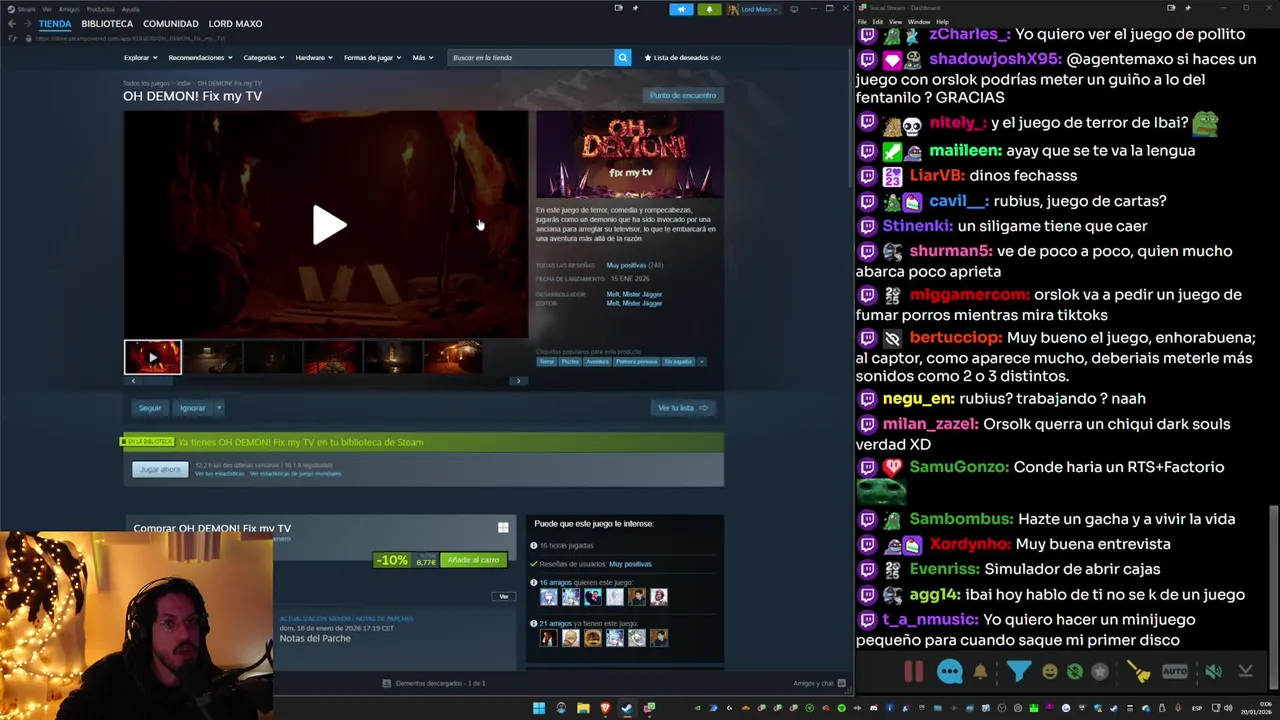Viewport: 1280px width, 720px height.
Task: Click the Ignorar button
Action: coord(192,408)
